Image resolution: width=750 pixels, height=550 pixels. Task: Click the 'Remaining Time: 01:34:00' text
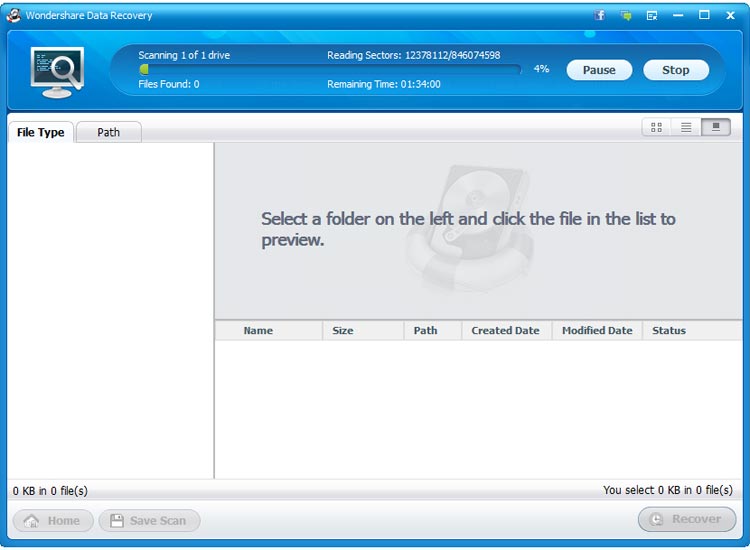(x=384, y=84)
